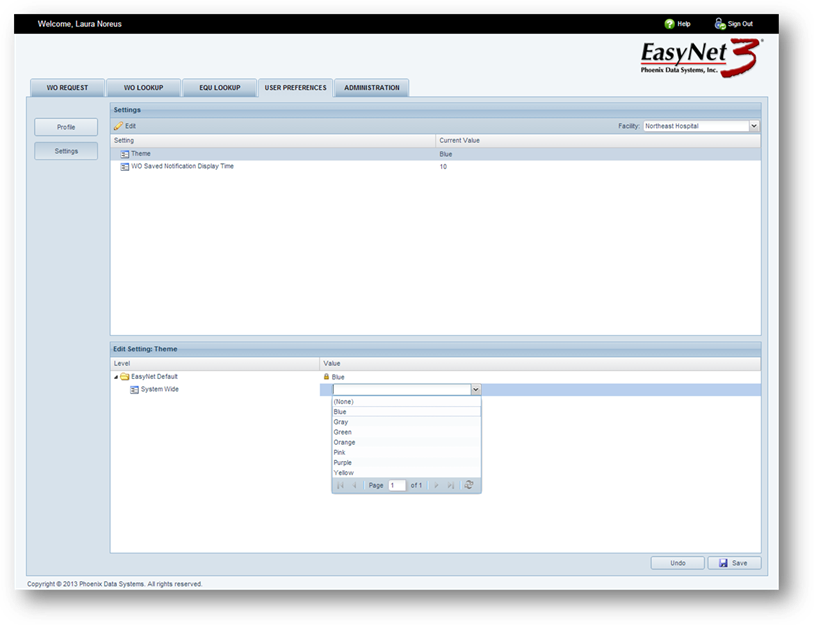Click the EasyNet Default folder icon
814x625 pixels.
click(x=125, y=376)
